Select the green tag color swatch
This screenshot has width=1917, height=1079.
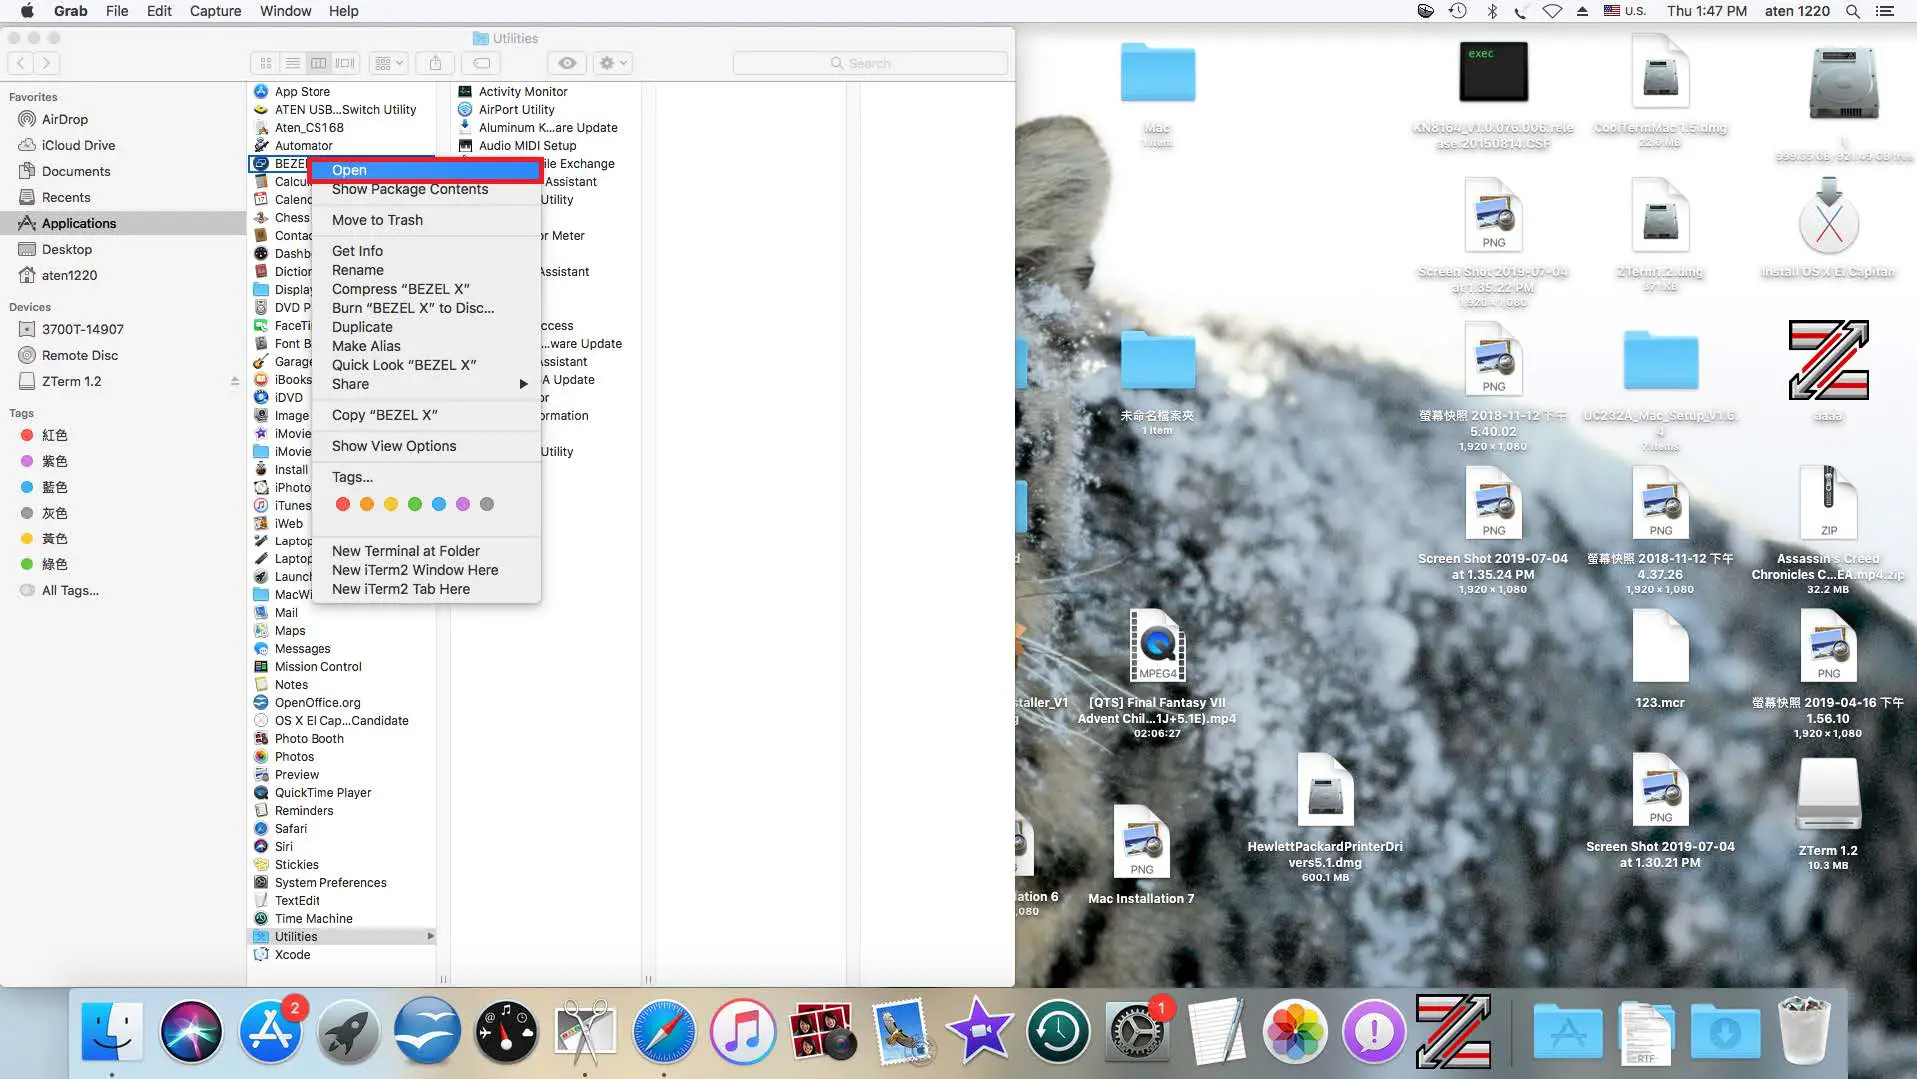click(x=415, y=504)
